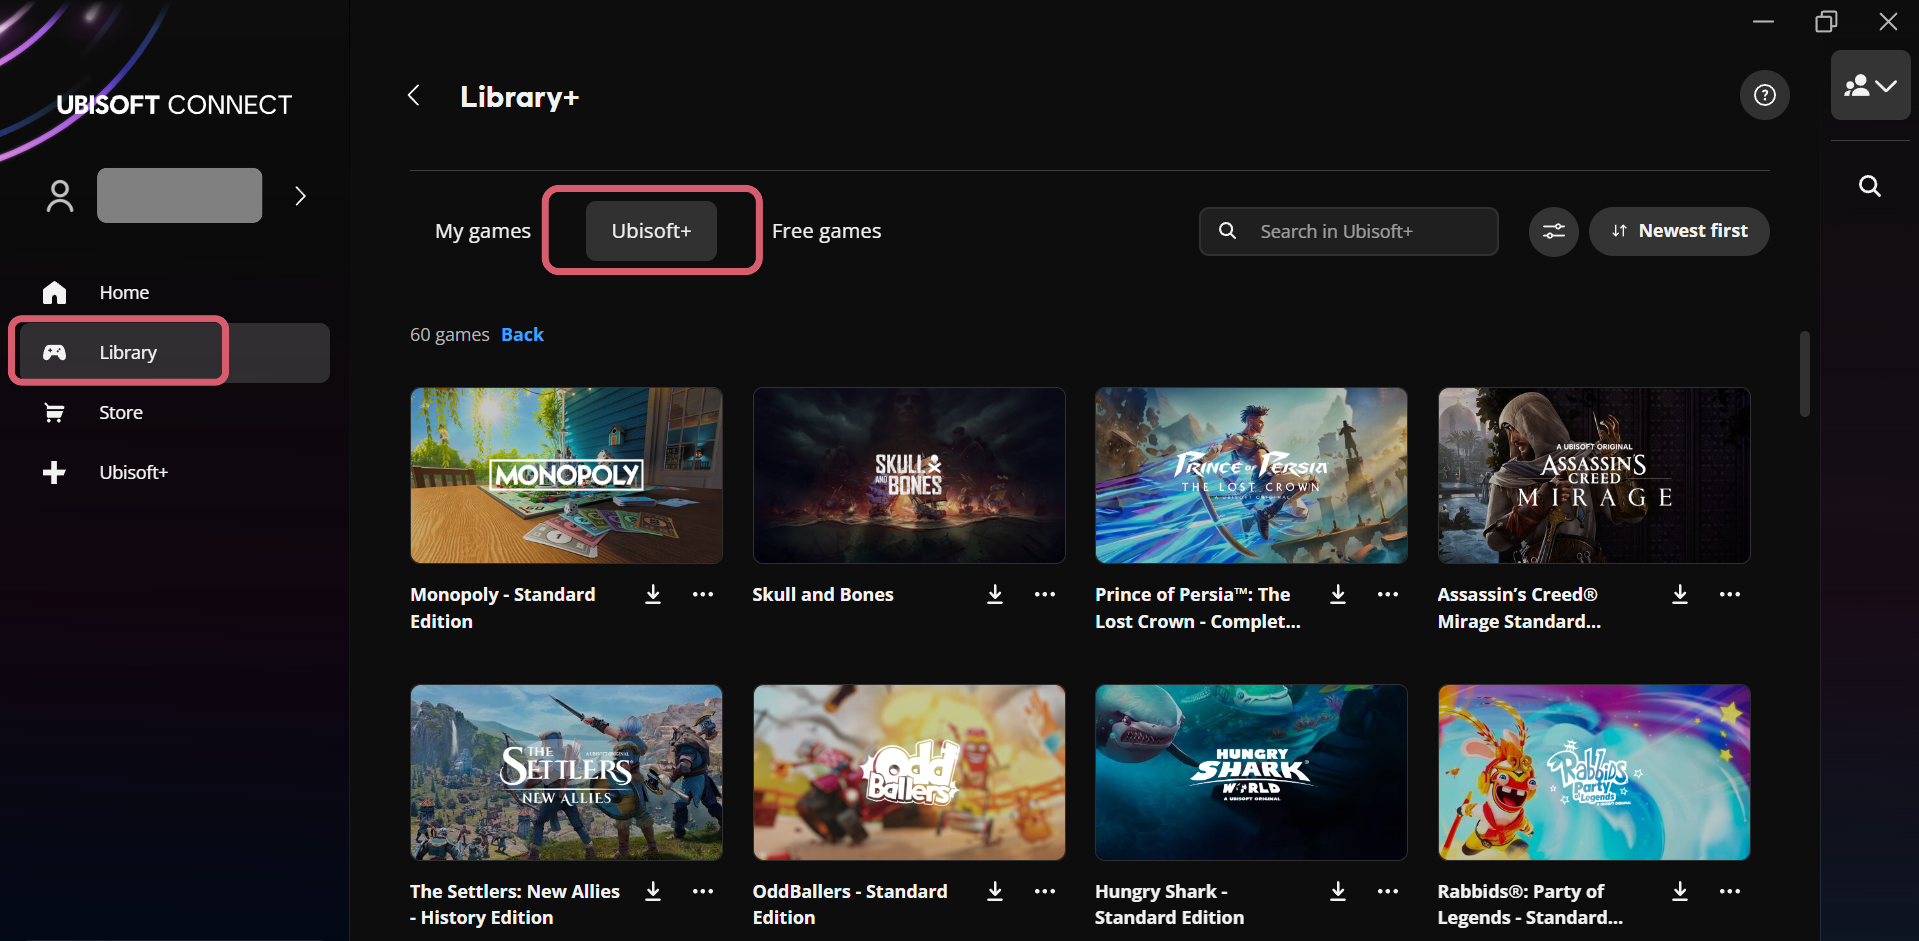Click the help question mark icon
The height and width of the screenshot is (941, 1919).
click(1764, 95)
